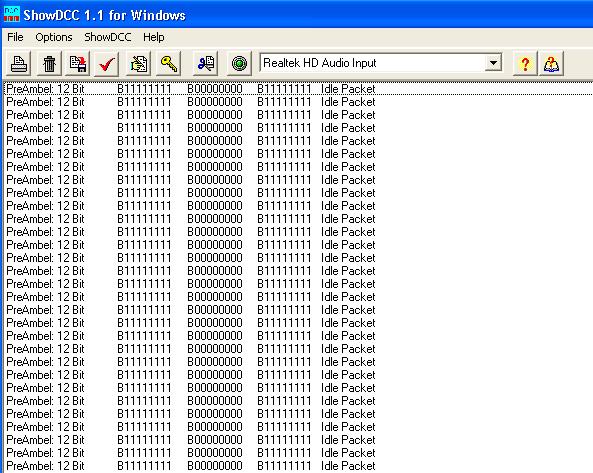Select the Idle Packet row with dotted focus outline
The width and height of the screenshot is (593, 473).
(298, 89)
